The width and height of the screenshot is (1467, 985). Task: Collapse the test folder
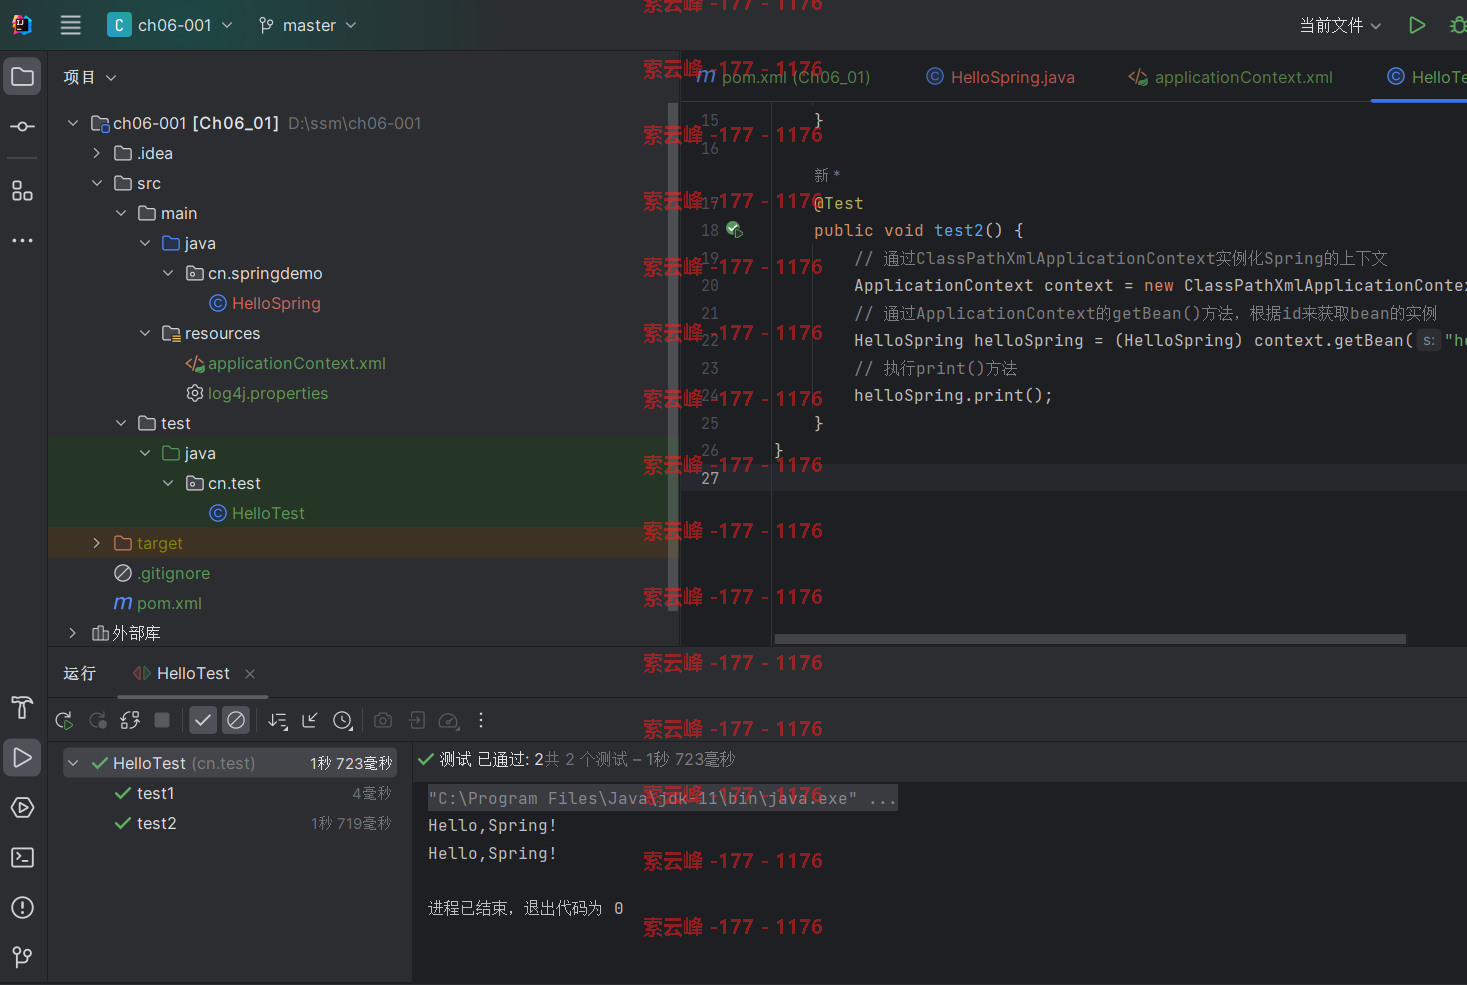121,423
